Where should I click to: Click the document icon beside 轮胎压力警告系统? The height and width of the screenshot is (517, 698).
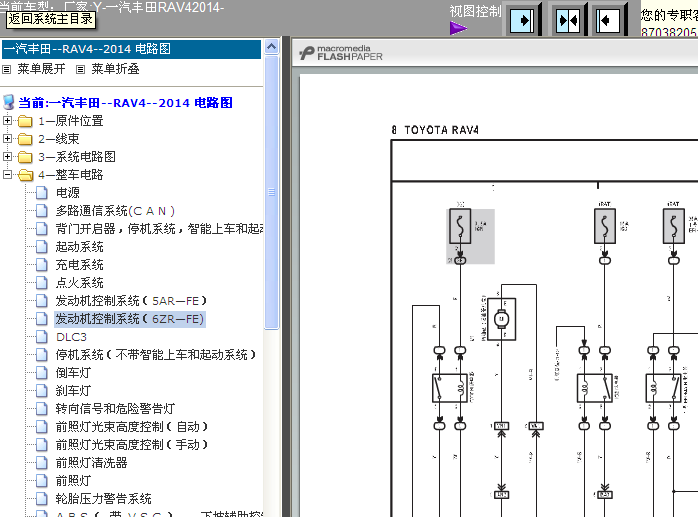tap(41, 499)
